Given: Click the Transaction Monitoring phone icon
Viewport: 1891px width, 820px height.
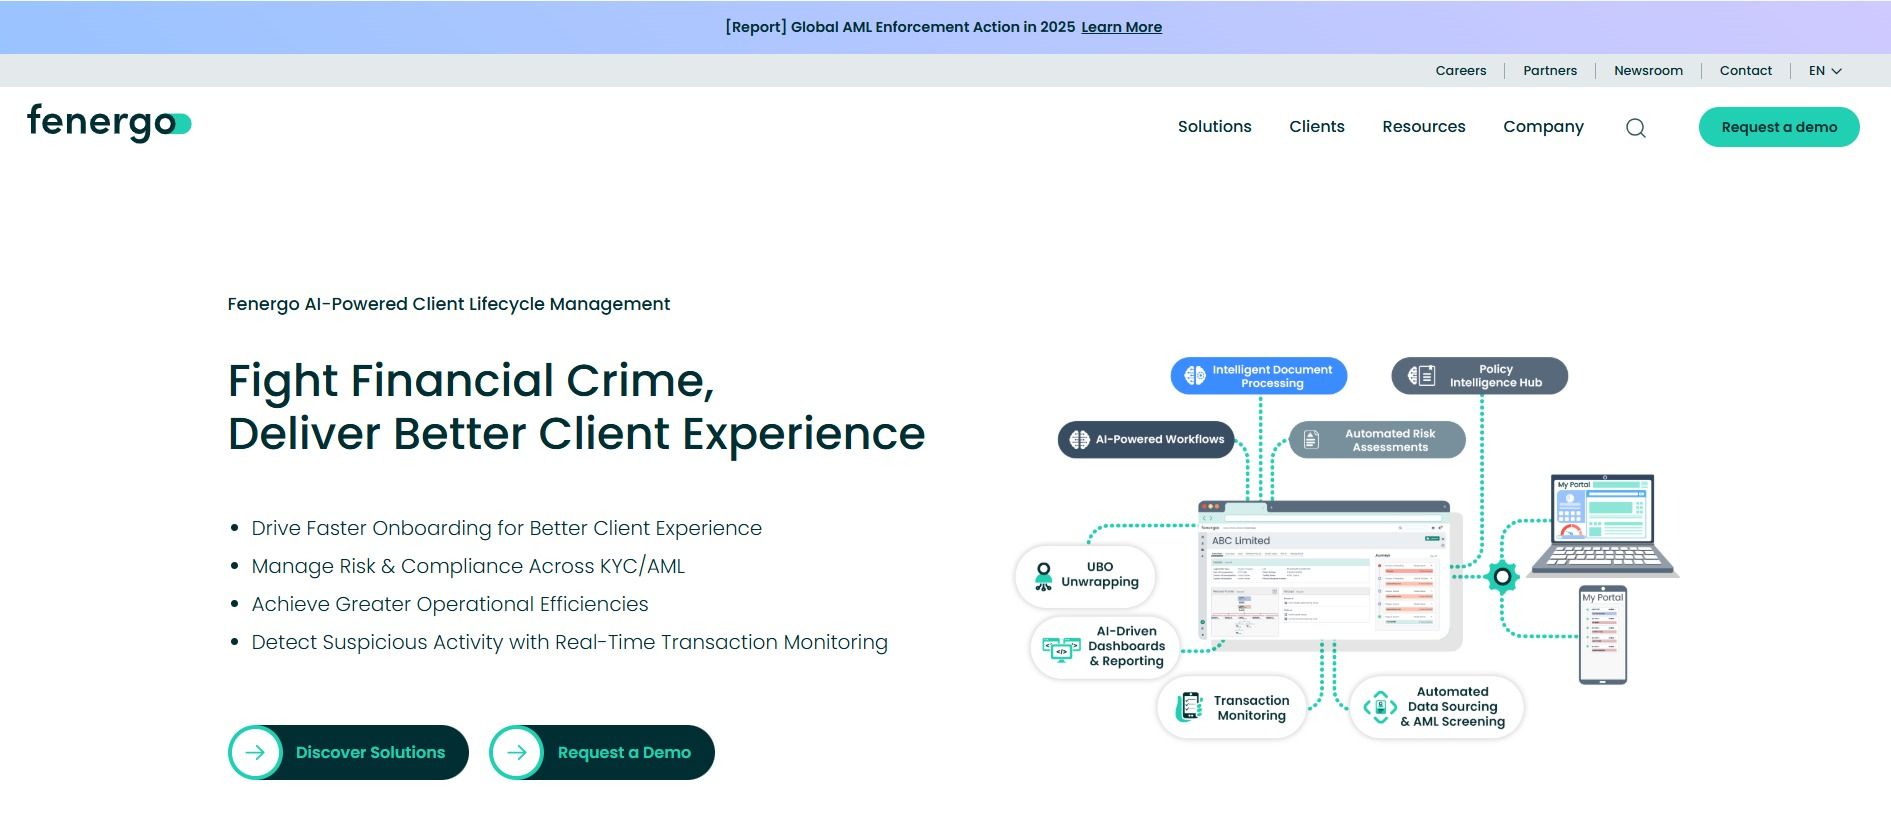Looking at the screenshot, I should coord(1189,707).
